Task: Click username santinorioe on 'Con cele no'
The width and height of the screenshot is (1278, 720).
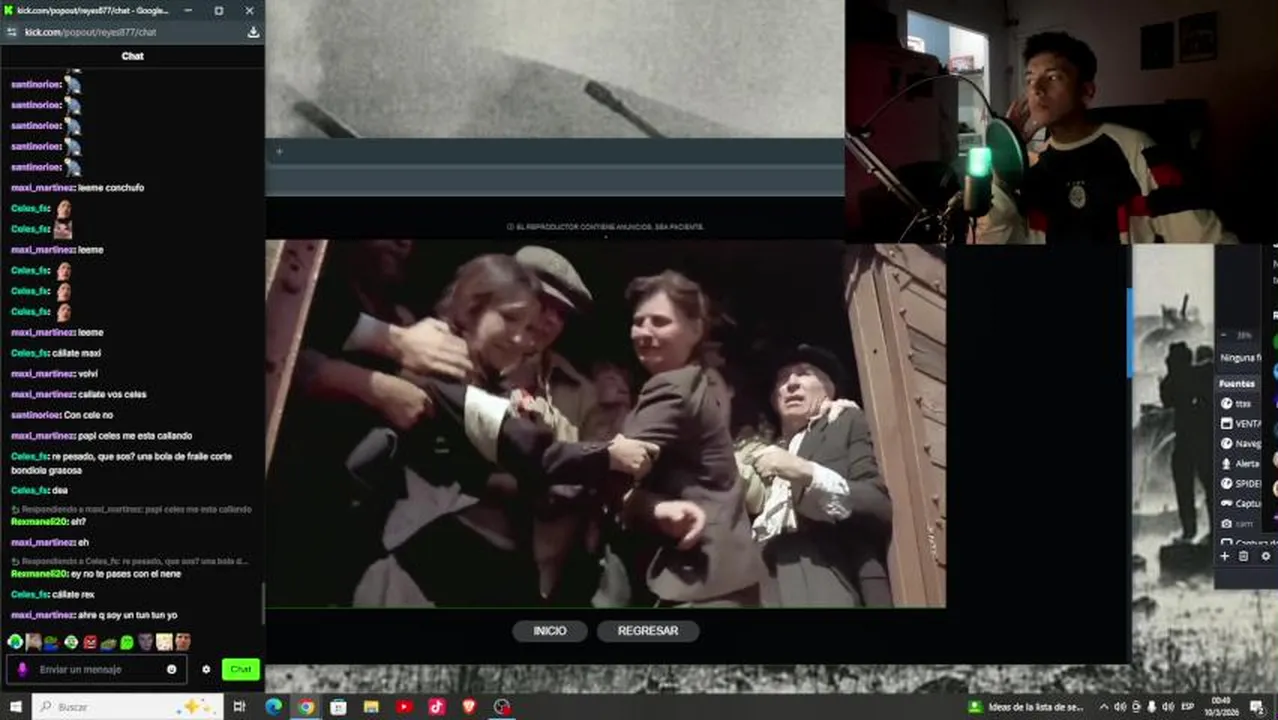Action: click(x=35, y=415)
